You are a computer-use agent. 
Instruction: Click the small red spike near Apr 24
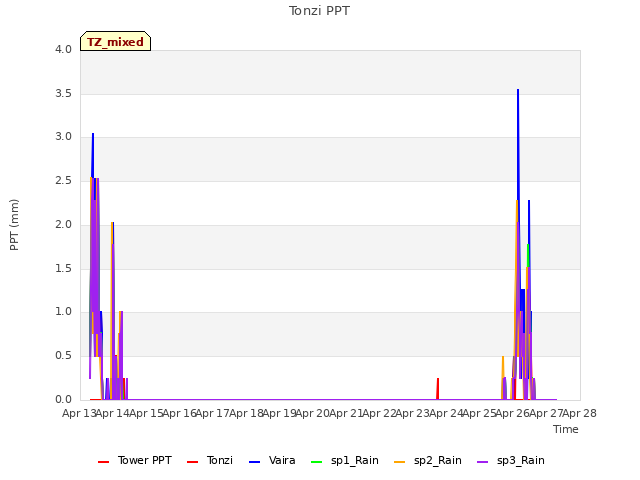(438, 389)
